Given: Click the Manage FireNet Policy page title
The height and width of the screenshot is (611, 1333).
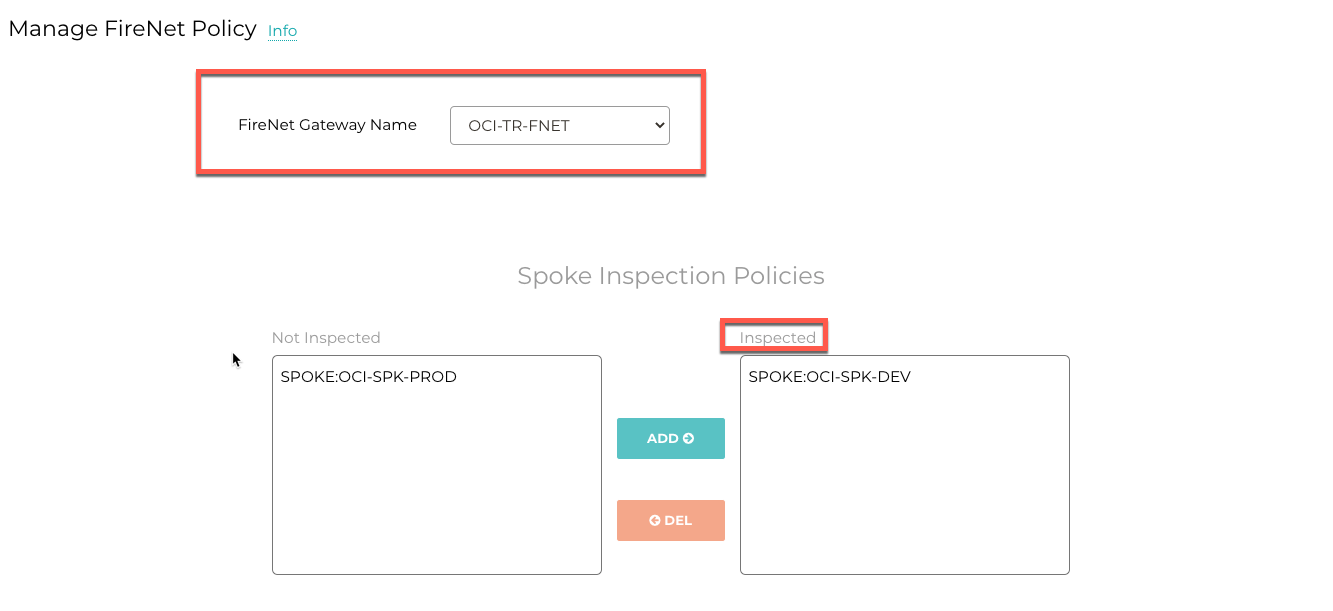Looking at the screenshot, I should point(132,28).
